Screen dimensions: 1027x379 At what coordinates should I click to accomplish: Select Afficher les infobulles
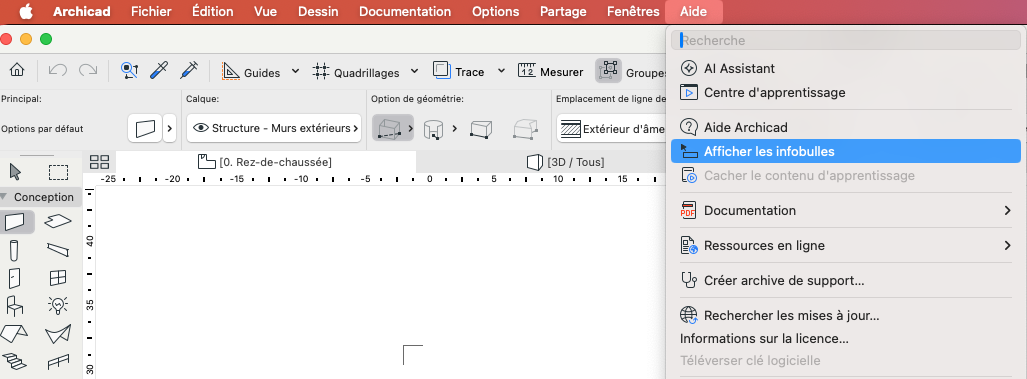[846, 151]
